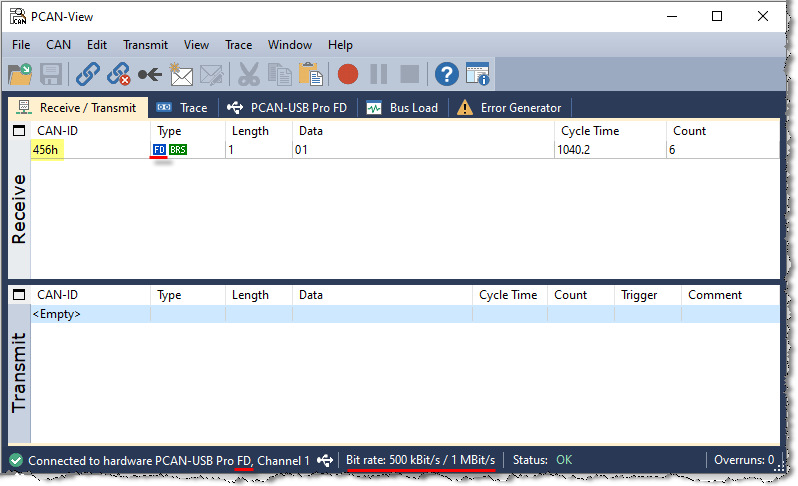Click Overruns counter in status bar

click(x=744, y=460)
